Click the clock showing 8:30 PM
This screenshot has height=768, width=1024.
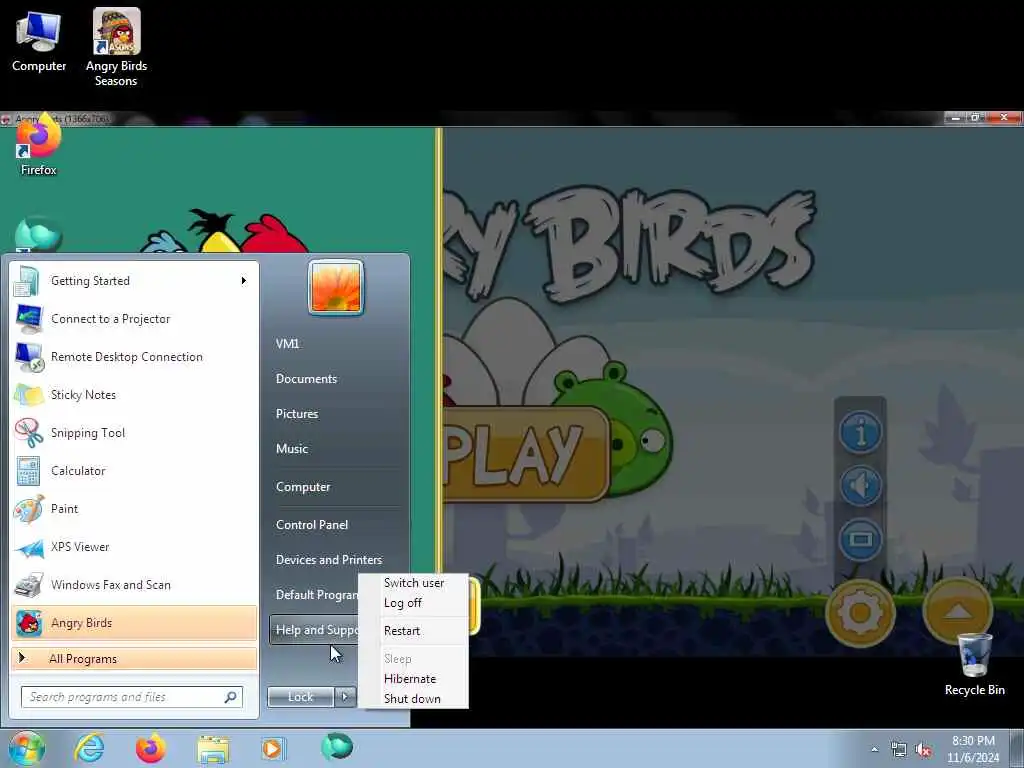click(973, 749)
